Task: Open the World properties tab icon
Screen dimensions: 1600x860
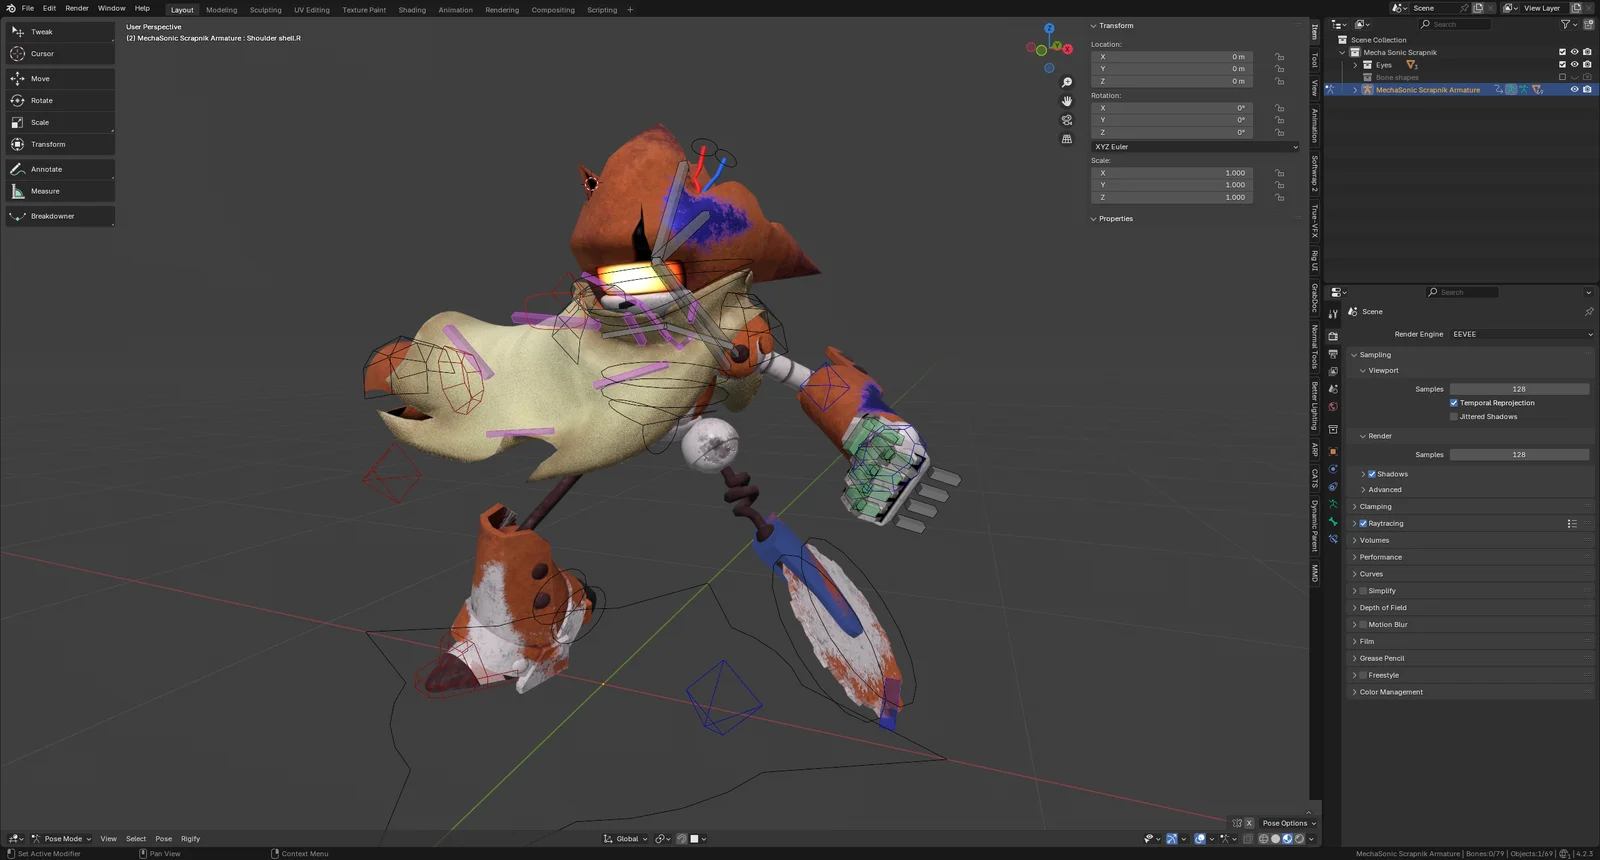Action: 1333,407
